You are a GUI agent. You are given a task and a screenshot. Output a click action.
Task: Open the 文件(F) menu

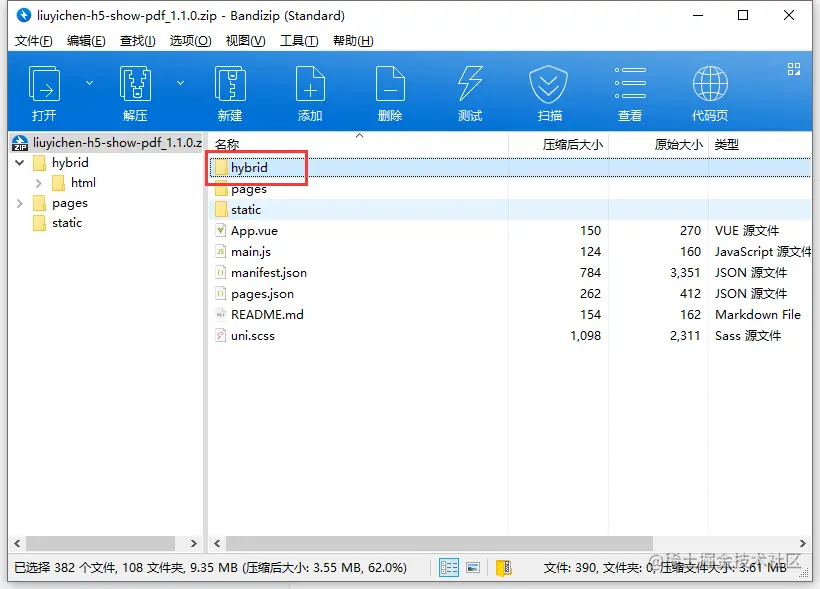point(33,41)
